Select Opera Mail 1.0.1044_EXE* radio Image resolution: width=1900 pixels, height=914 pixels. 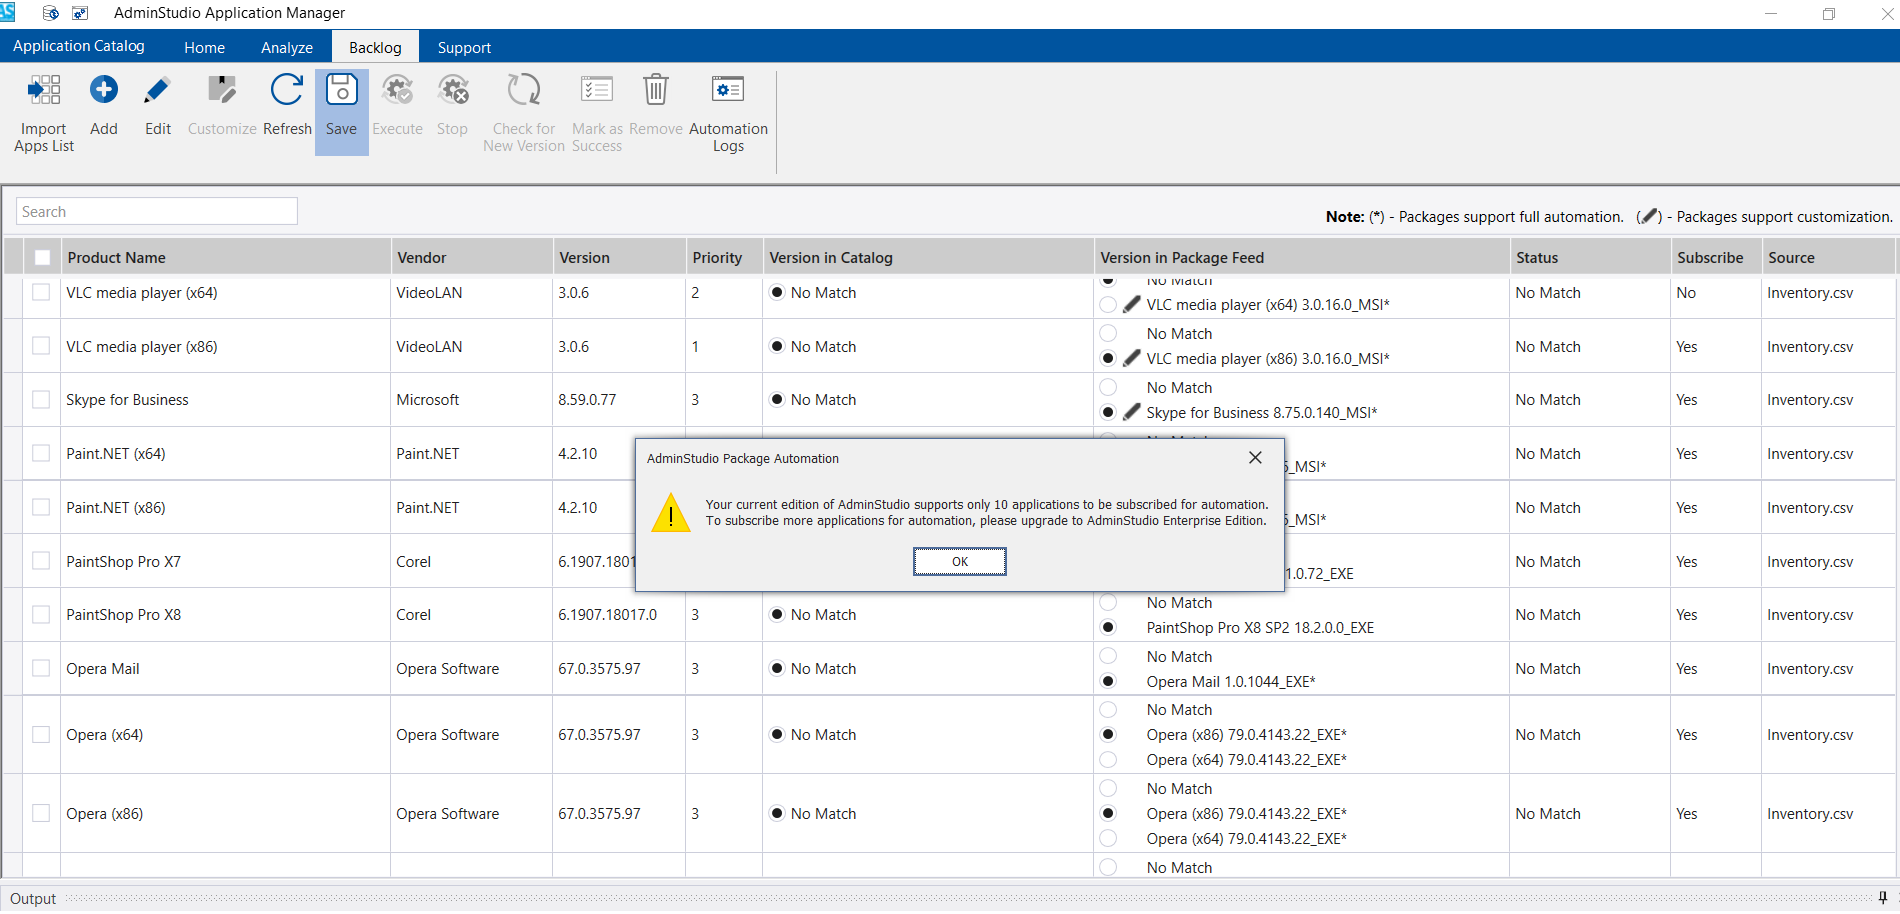pyautogui.click(x=1108, y=682)
